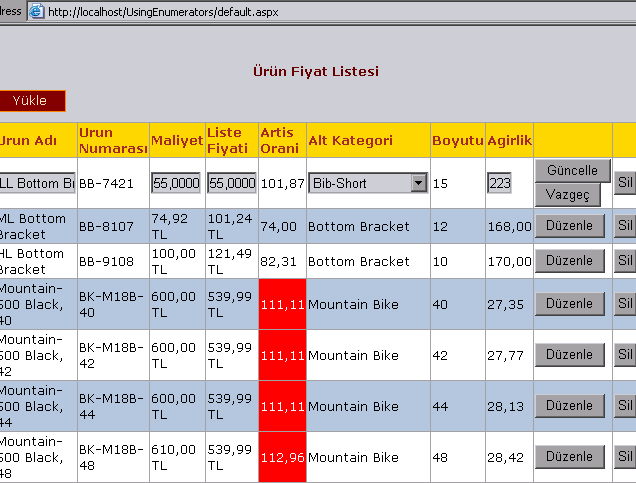Delete the BB-7421 row with Sil
Viewport: 636px width, 483px height.
point(625,183)
